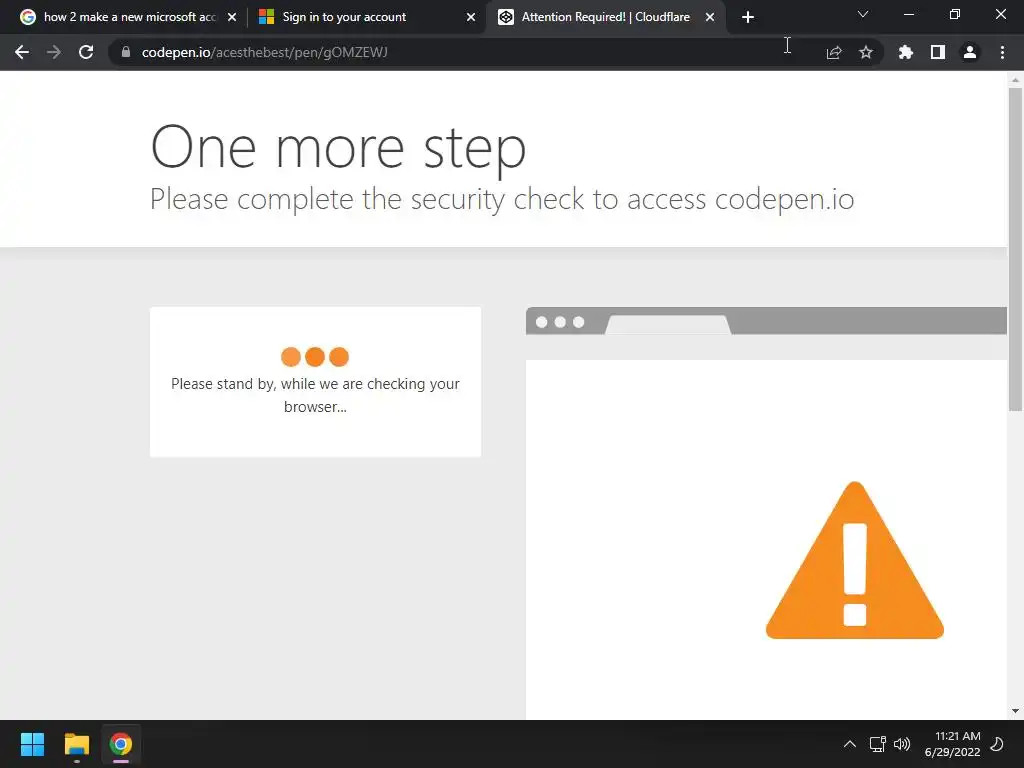Click the Chrome taskbar icon
The width and height of the screenshot is (1024, 768).
(121, 744)
